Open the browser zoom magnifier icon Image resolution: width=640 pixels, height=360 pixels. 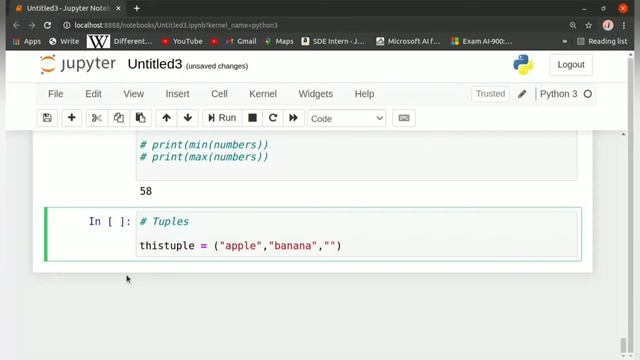click(x=573, y=25)
